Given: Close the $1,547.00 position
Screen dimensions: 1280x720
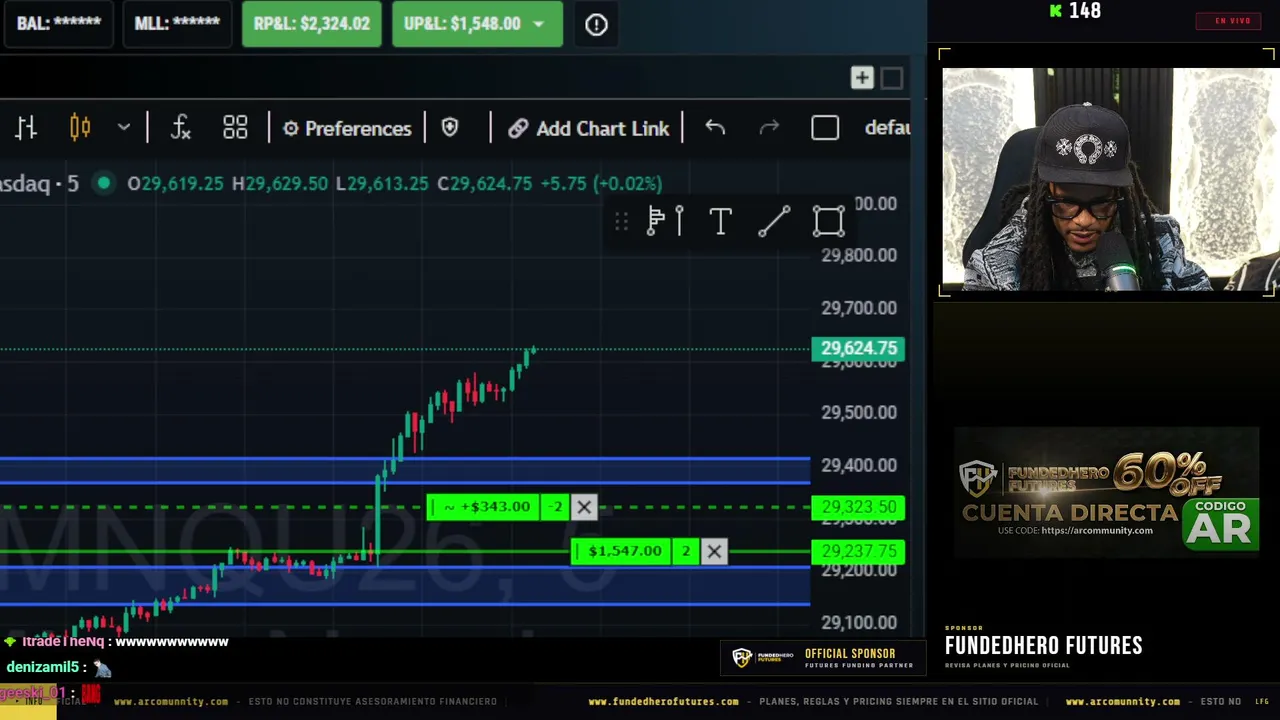Looking at the screenshot, I should 714,551.
